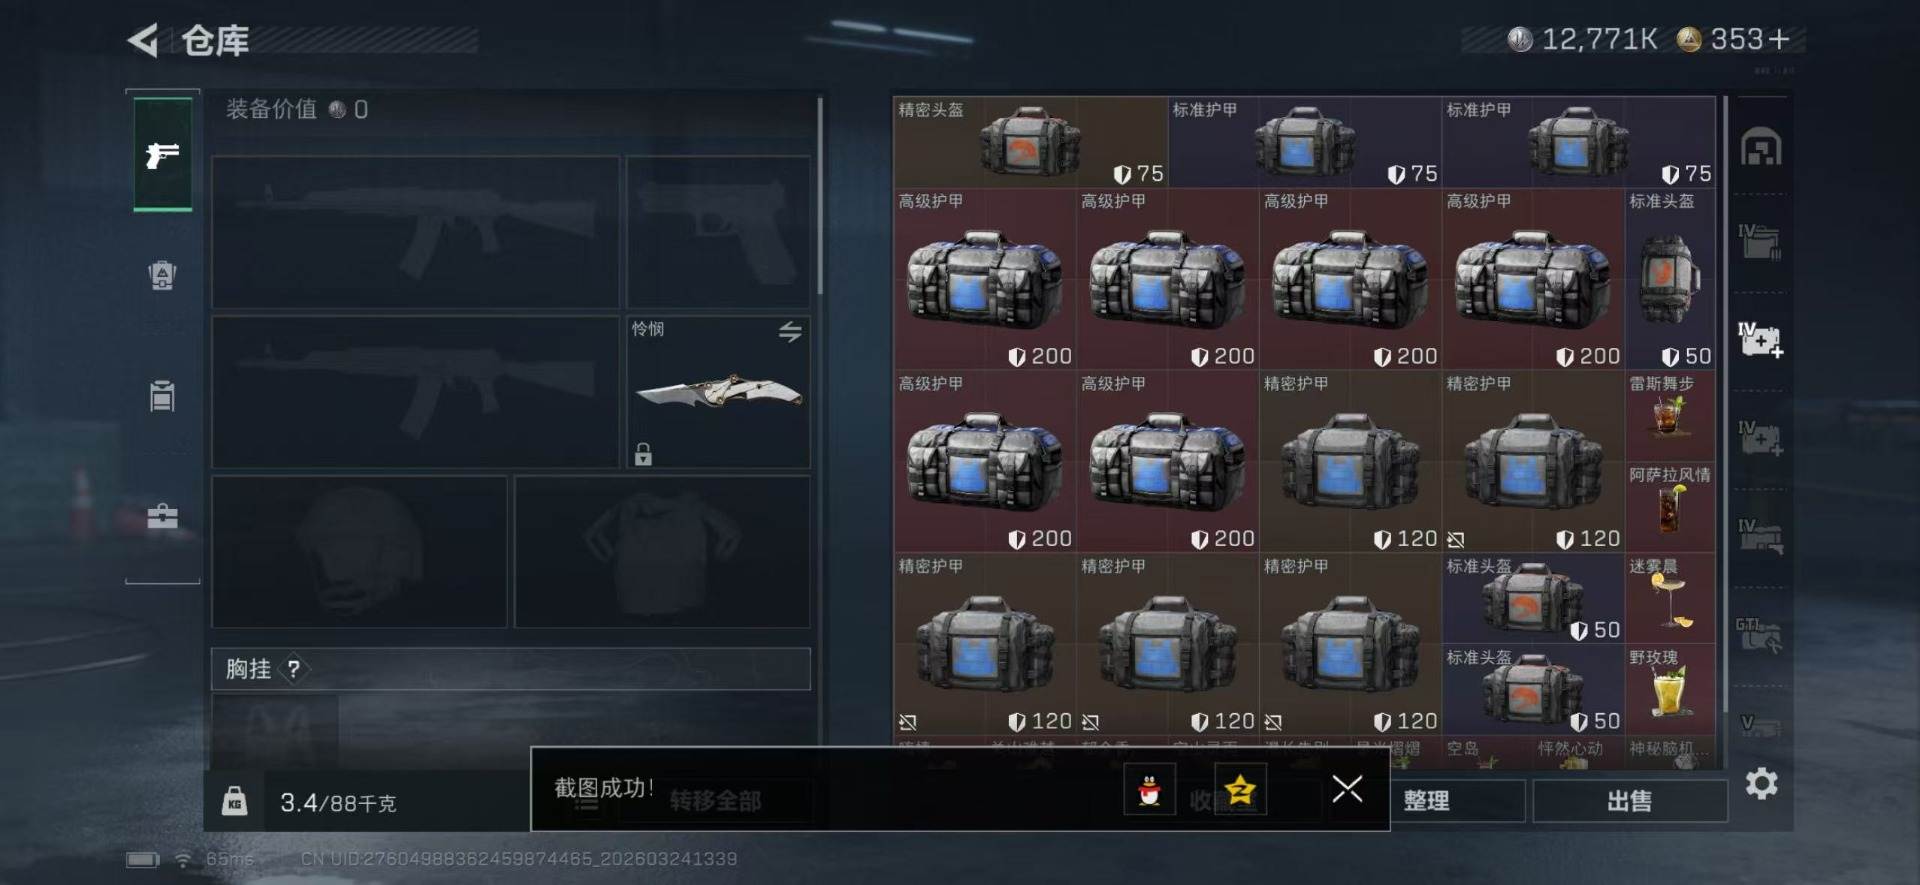Click the 出售 sell button

click(x=1630, y=801)
